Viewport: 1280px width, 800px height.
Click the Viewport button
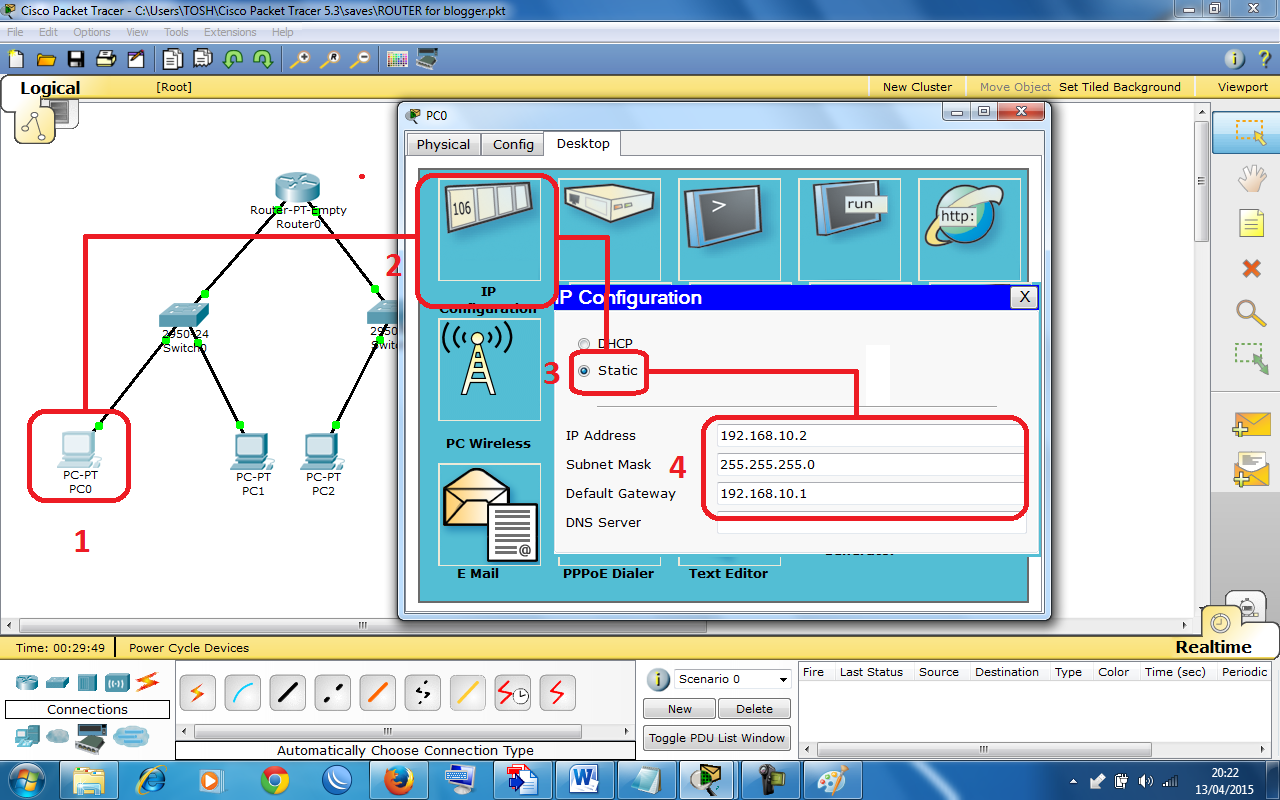1243,87
